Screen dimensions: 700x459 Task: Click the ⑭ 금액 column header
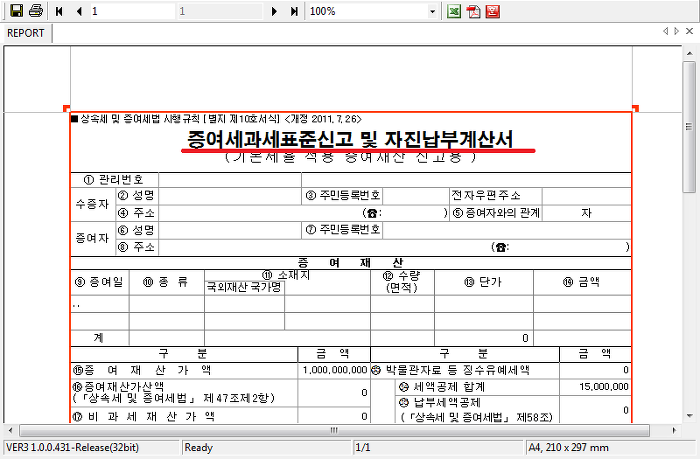pyautogui.click(x=581, y=282)
